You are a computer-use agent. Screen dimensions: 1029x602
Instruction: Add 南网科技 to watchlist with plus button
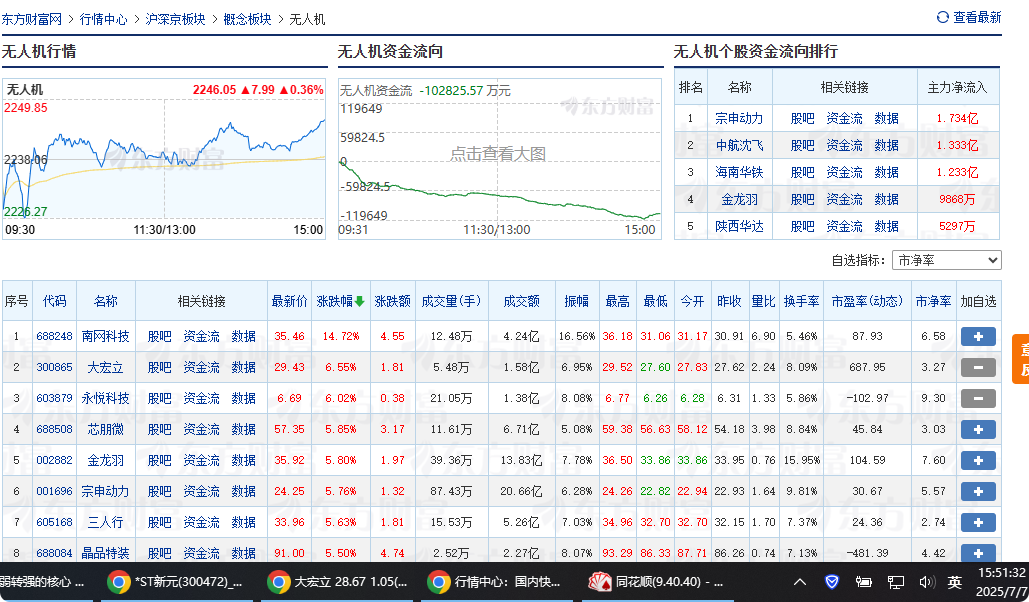(x=978, y=336)
